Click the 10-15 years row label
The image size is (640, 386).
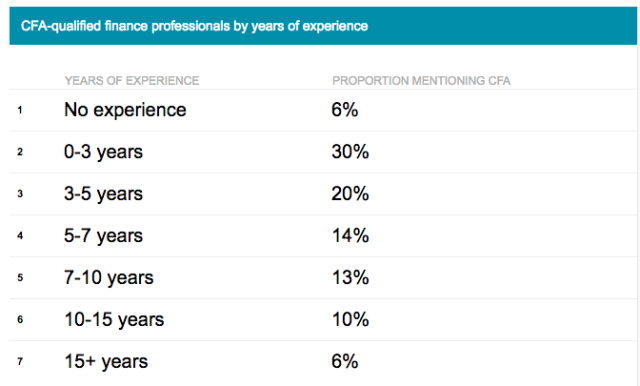114,319
